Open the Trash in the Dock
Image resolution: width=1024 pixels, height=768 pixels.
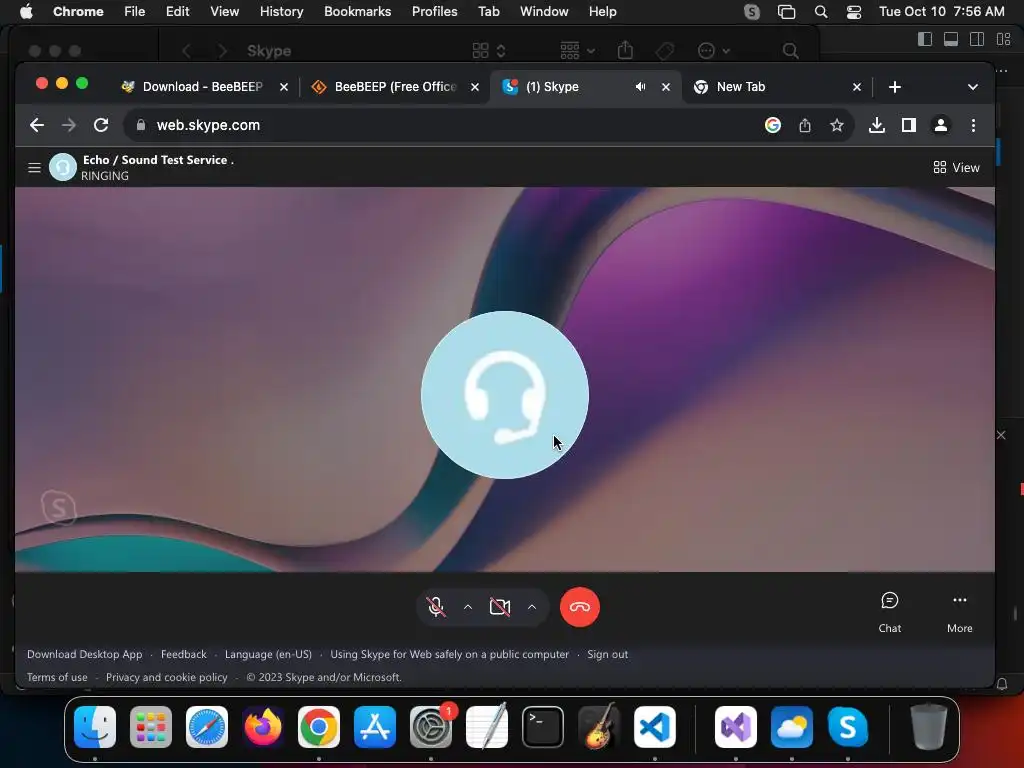coord(928,727)
